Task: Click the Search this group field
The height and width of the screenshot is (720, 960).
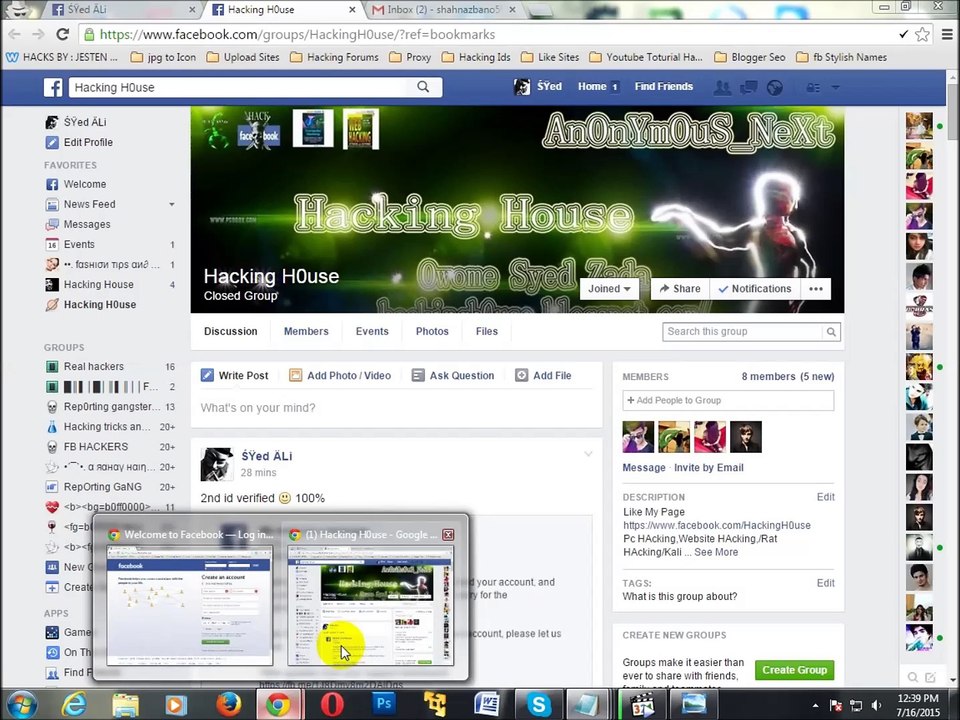Action: coord(742,332)
